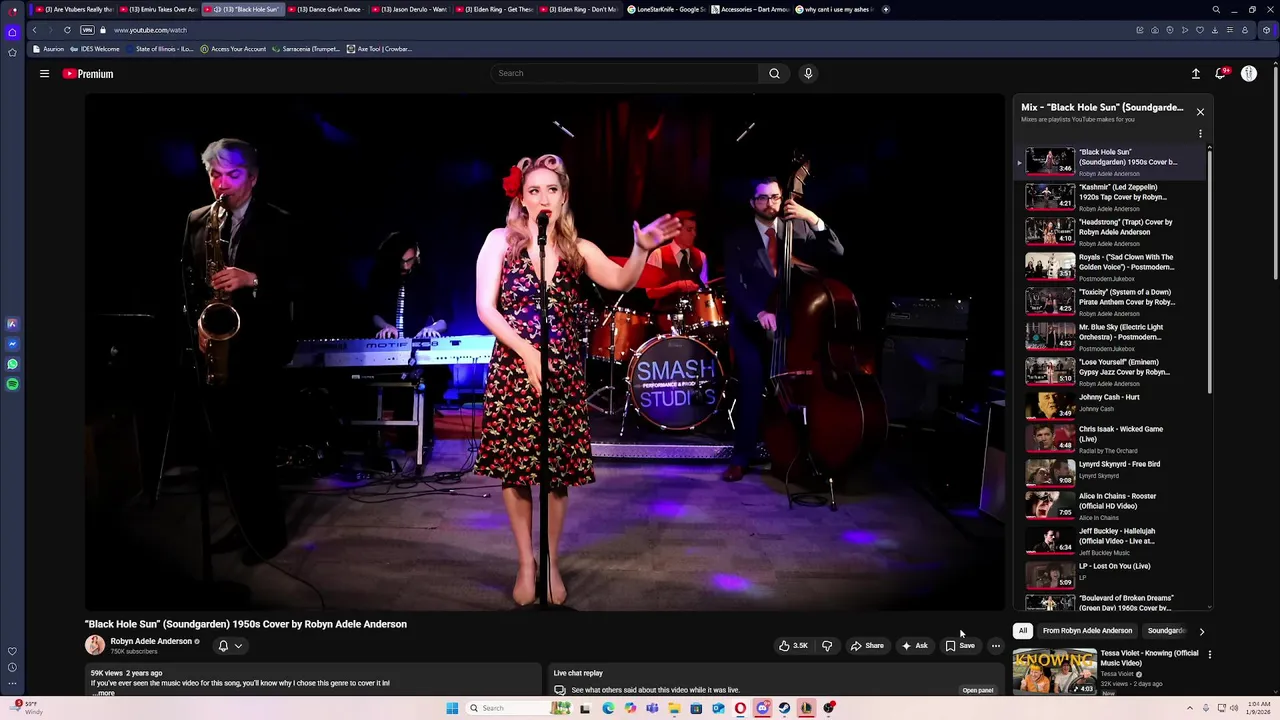Screen dimensions: 1280x720
Task: Open the account avatar menu
Action: (1249, 74)
